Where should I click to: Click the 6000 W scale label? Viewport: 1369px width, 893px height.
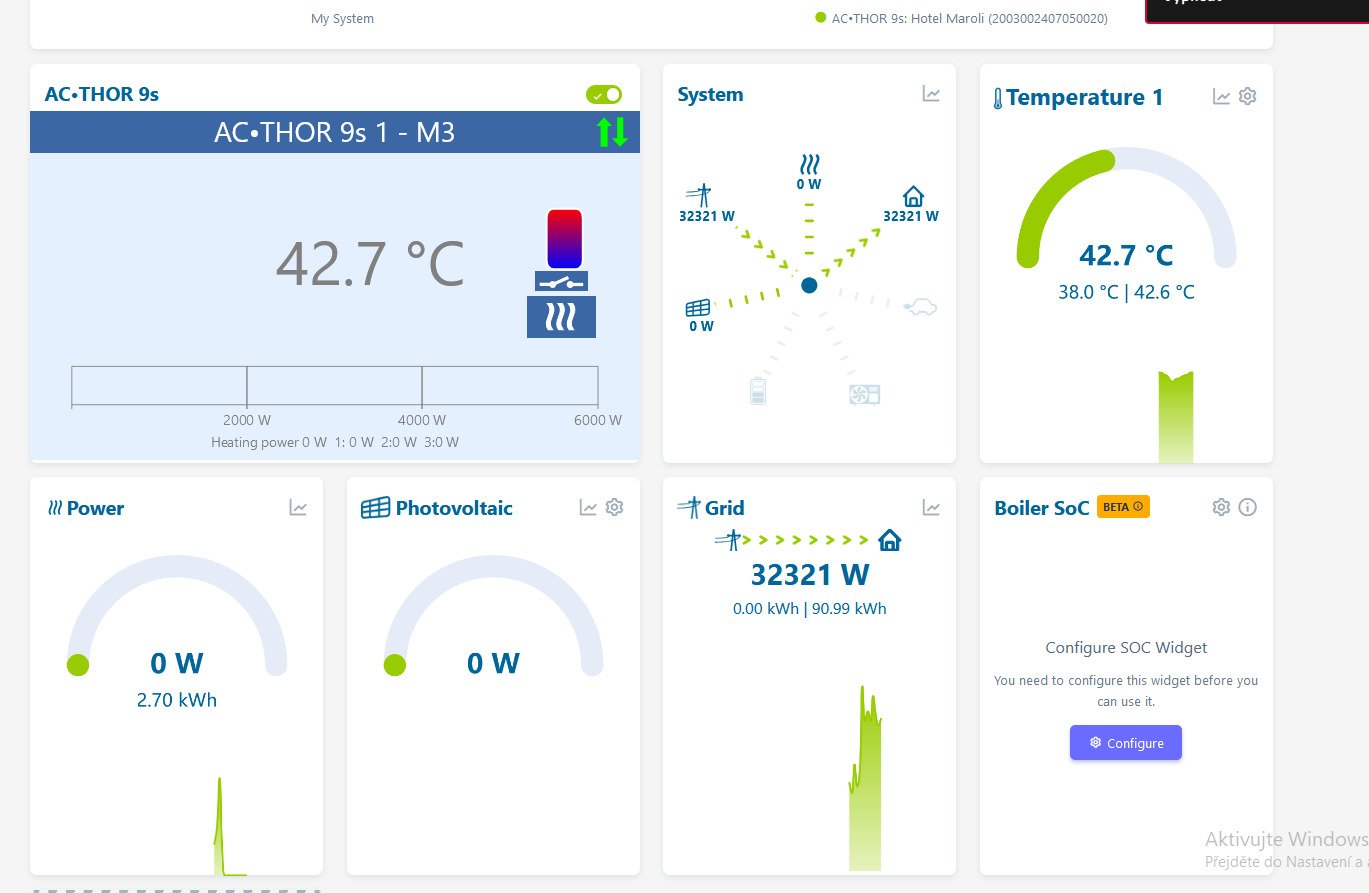[598, 420]
